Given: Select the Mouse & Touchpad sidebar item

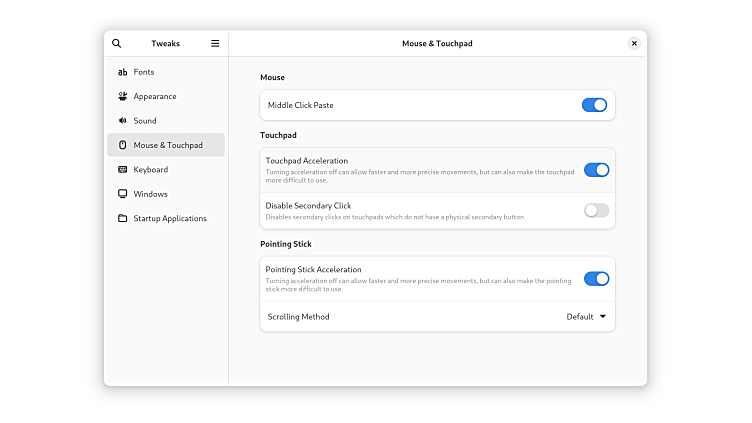Looking at the screenshot, I should pos(167,145).
